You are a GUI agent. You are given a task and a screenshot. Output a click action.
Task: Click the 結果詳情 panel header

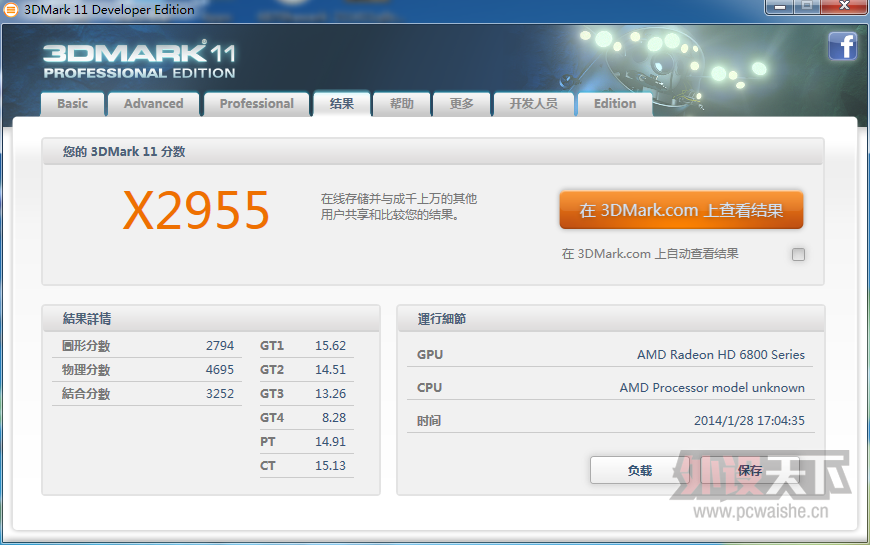(x=87, y=319)
